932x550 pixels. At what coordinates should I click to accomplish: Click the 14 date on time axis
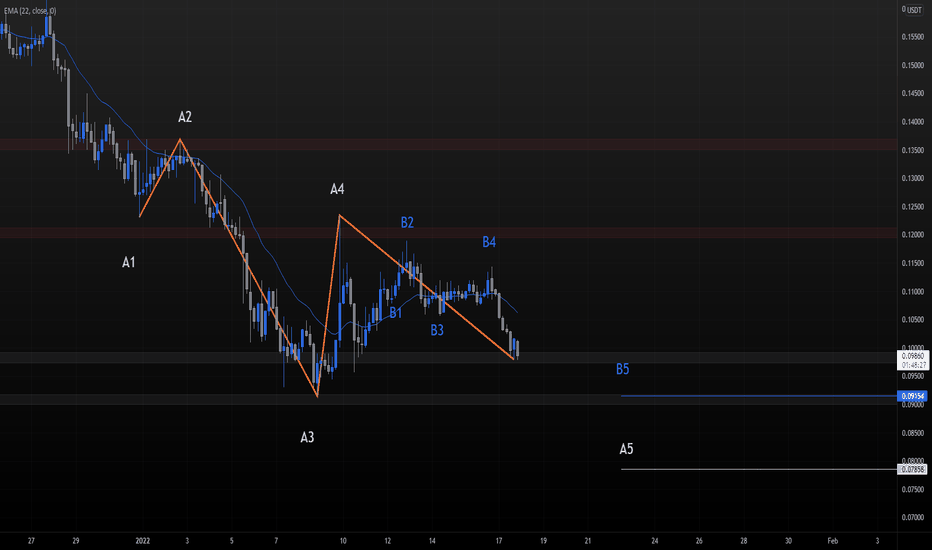click(x=432, y=541)
